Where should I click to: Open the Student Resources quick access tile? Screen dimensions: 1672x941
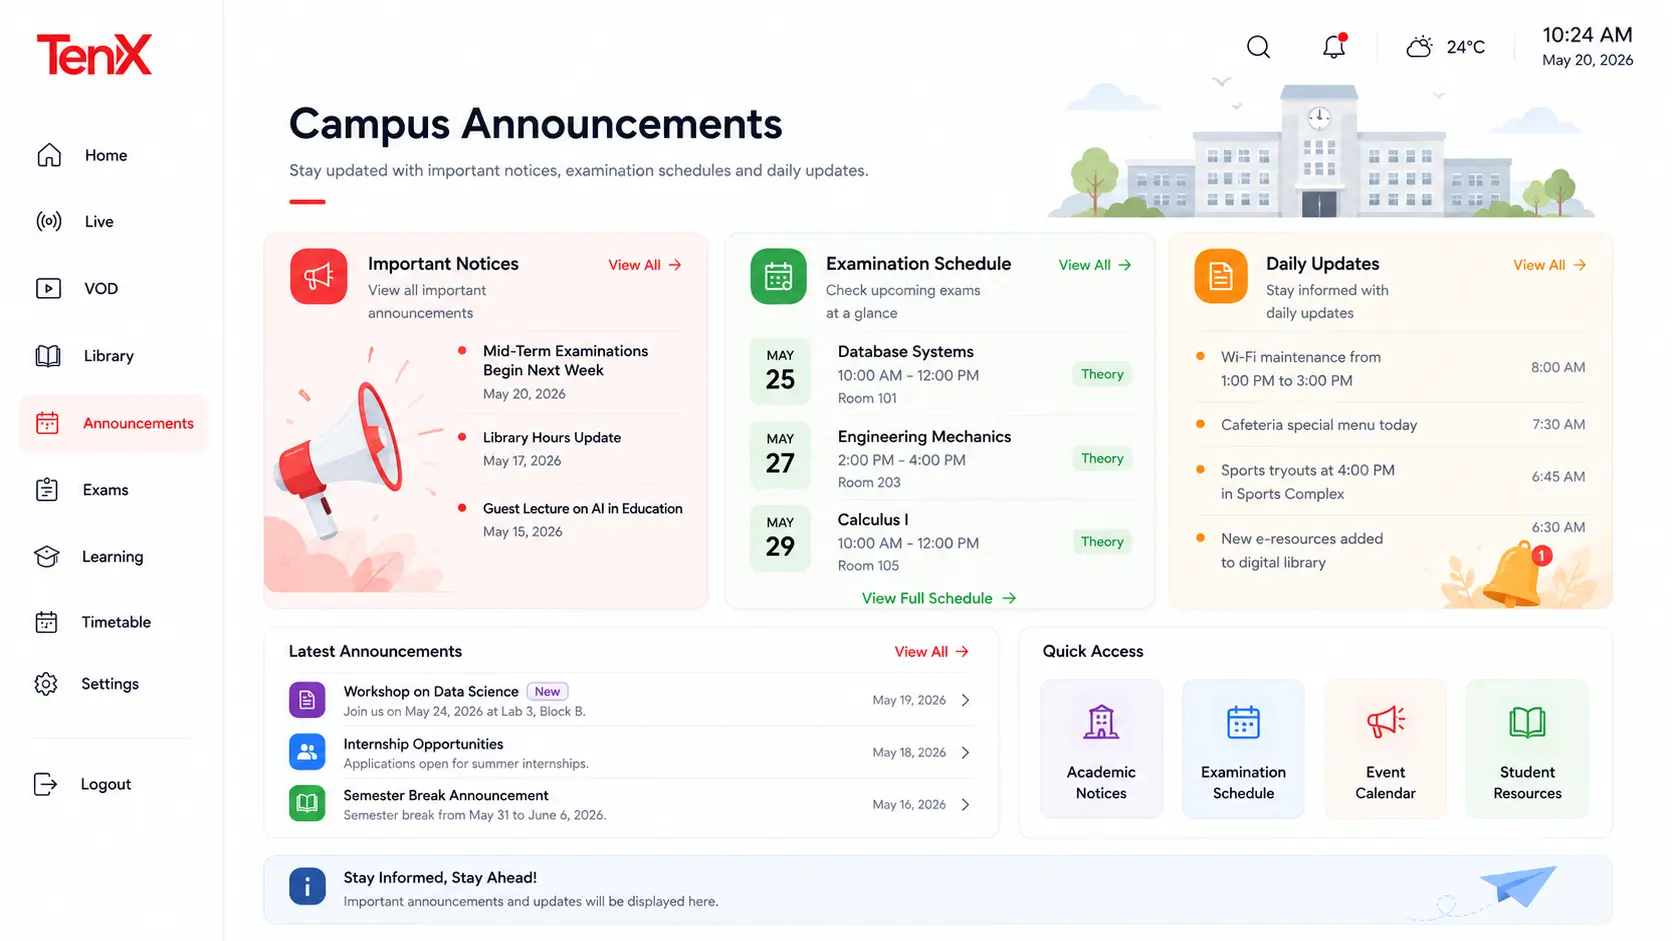click(x=1527, y=749)
